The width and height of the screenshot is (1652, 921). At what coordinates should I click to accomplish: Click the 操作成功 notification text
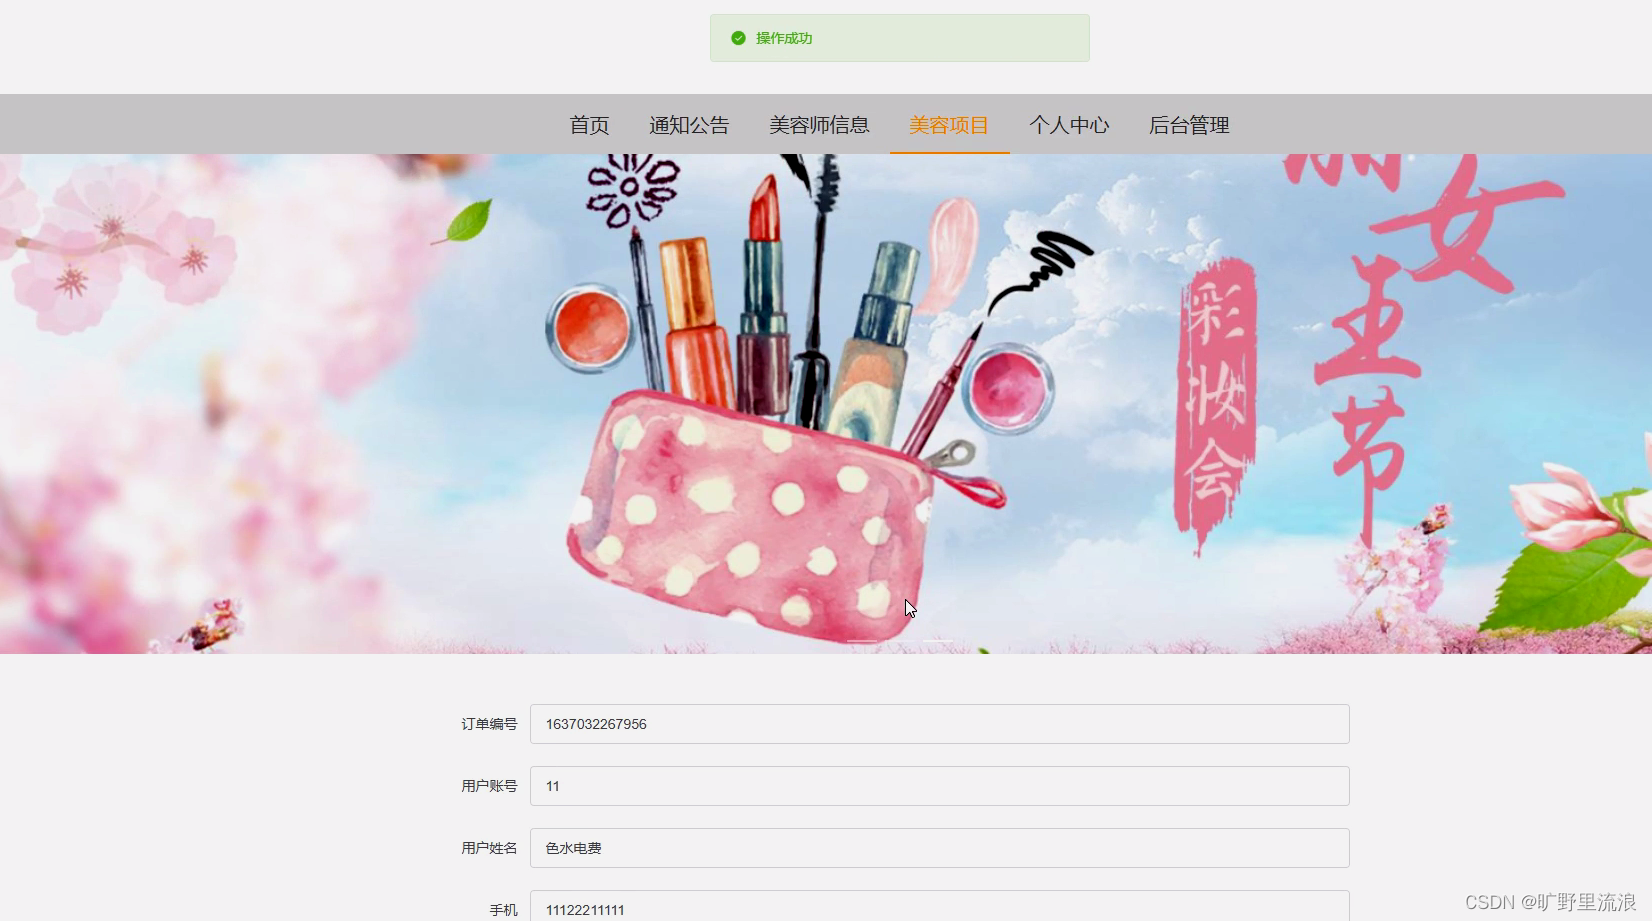784,38
